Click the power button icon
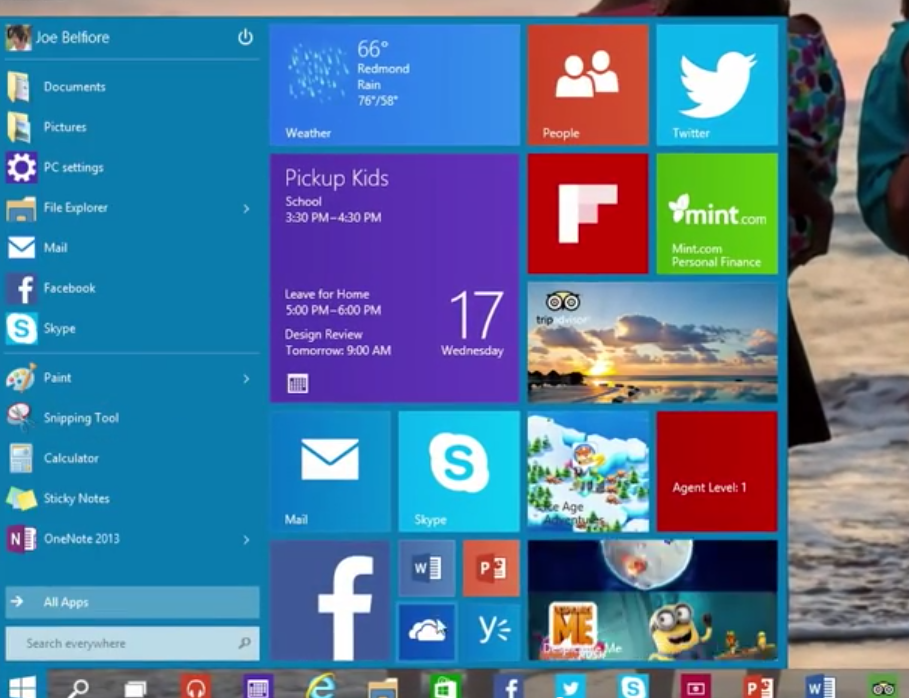This screenshot has width=909, height=698. [245, 38]
